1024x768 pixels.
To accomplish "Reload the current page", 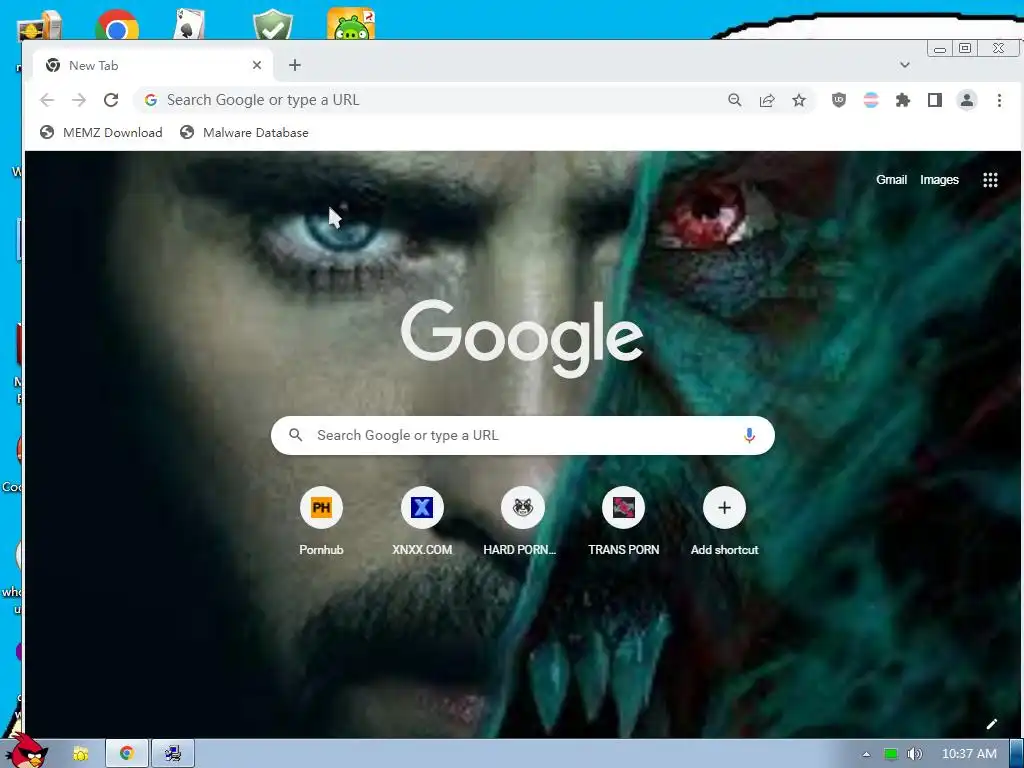I will point(111,100).
